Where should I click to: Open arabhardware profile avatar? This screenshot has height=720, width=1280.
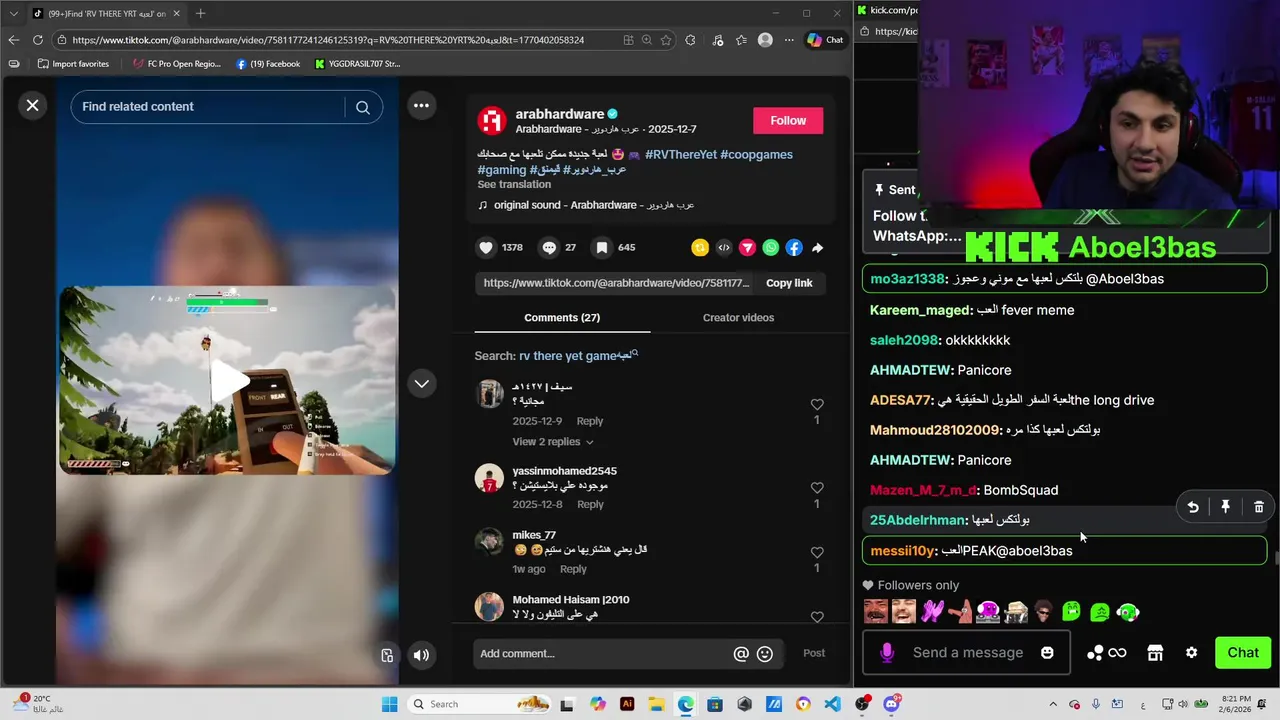click(x=491, y=120)
